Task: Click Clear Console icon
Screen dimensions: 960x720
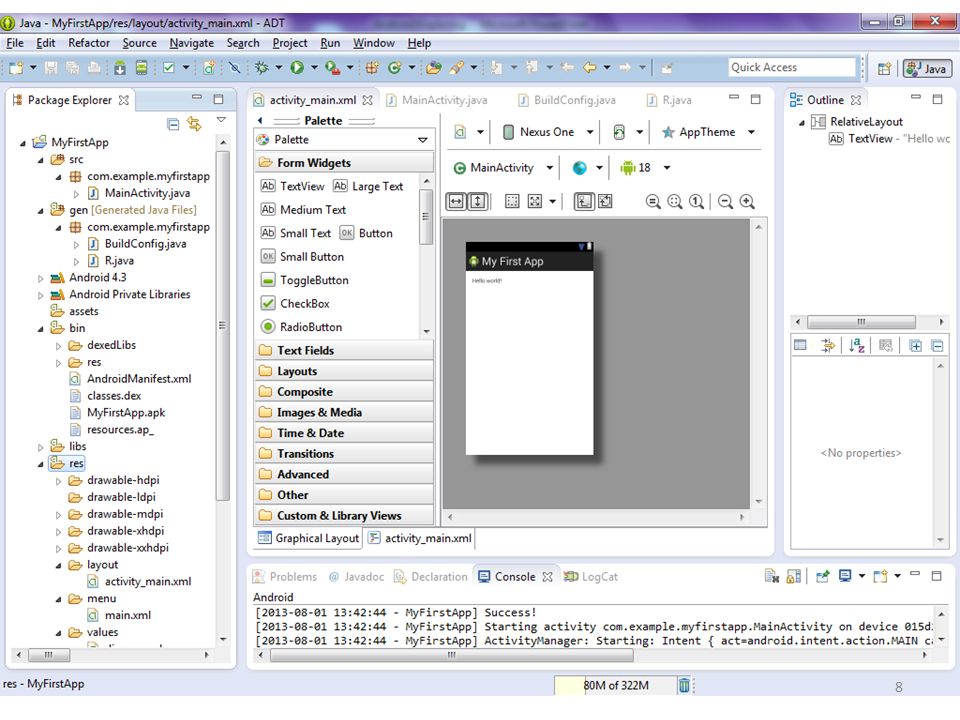Action: point(771,576)
